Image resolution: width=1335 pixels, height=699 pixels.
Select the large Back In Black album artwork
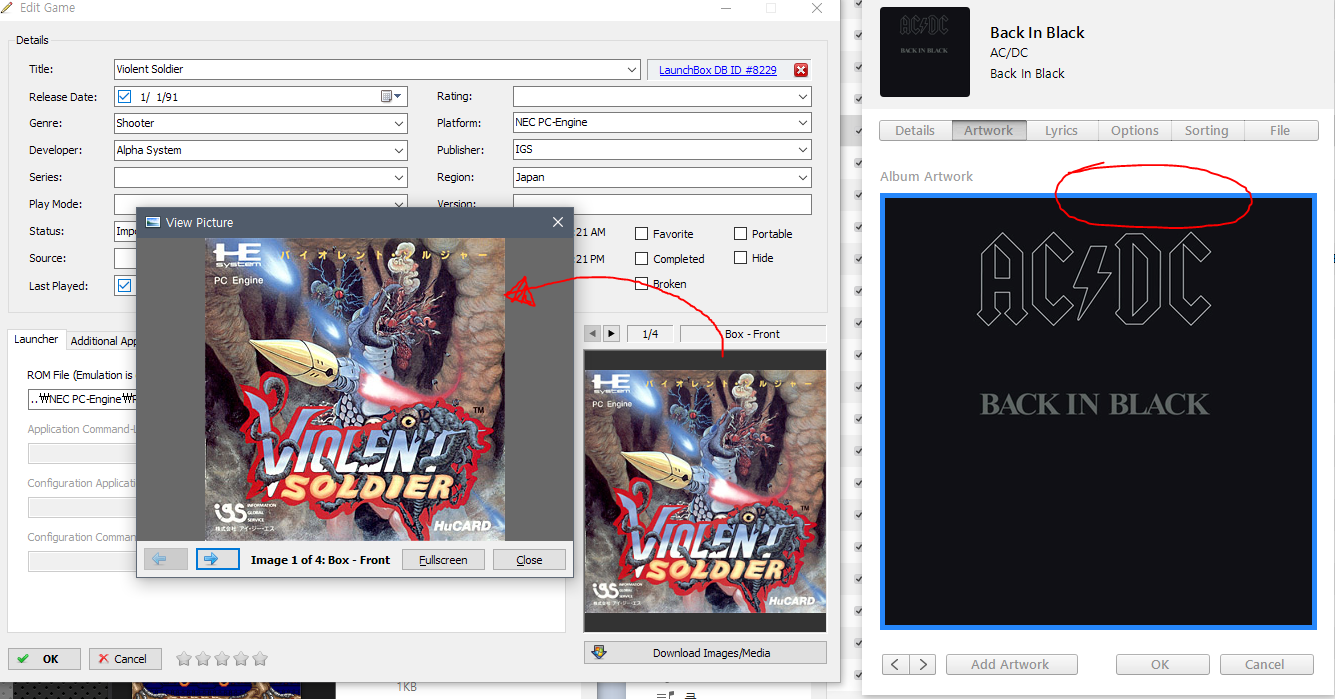pyautogui.click(x=1098, y=411)
